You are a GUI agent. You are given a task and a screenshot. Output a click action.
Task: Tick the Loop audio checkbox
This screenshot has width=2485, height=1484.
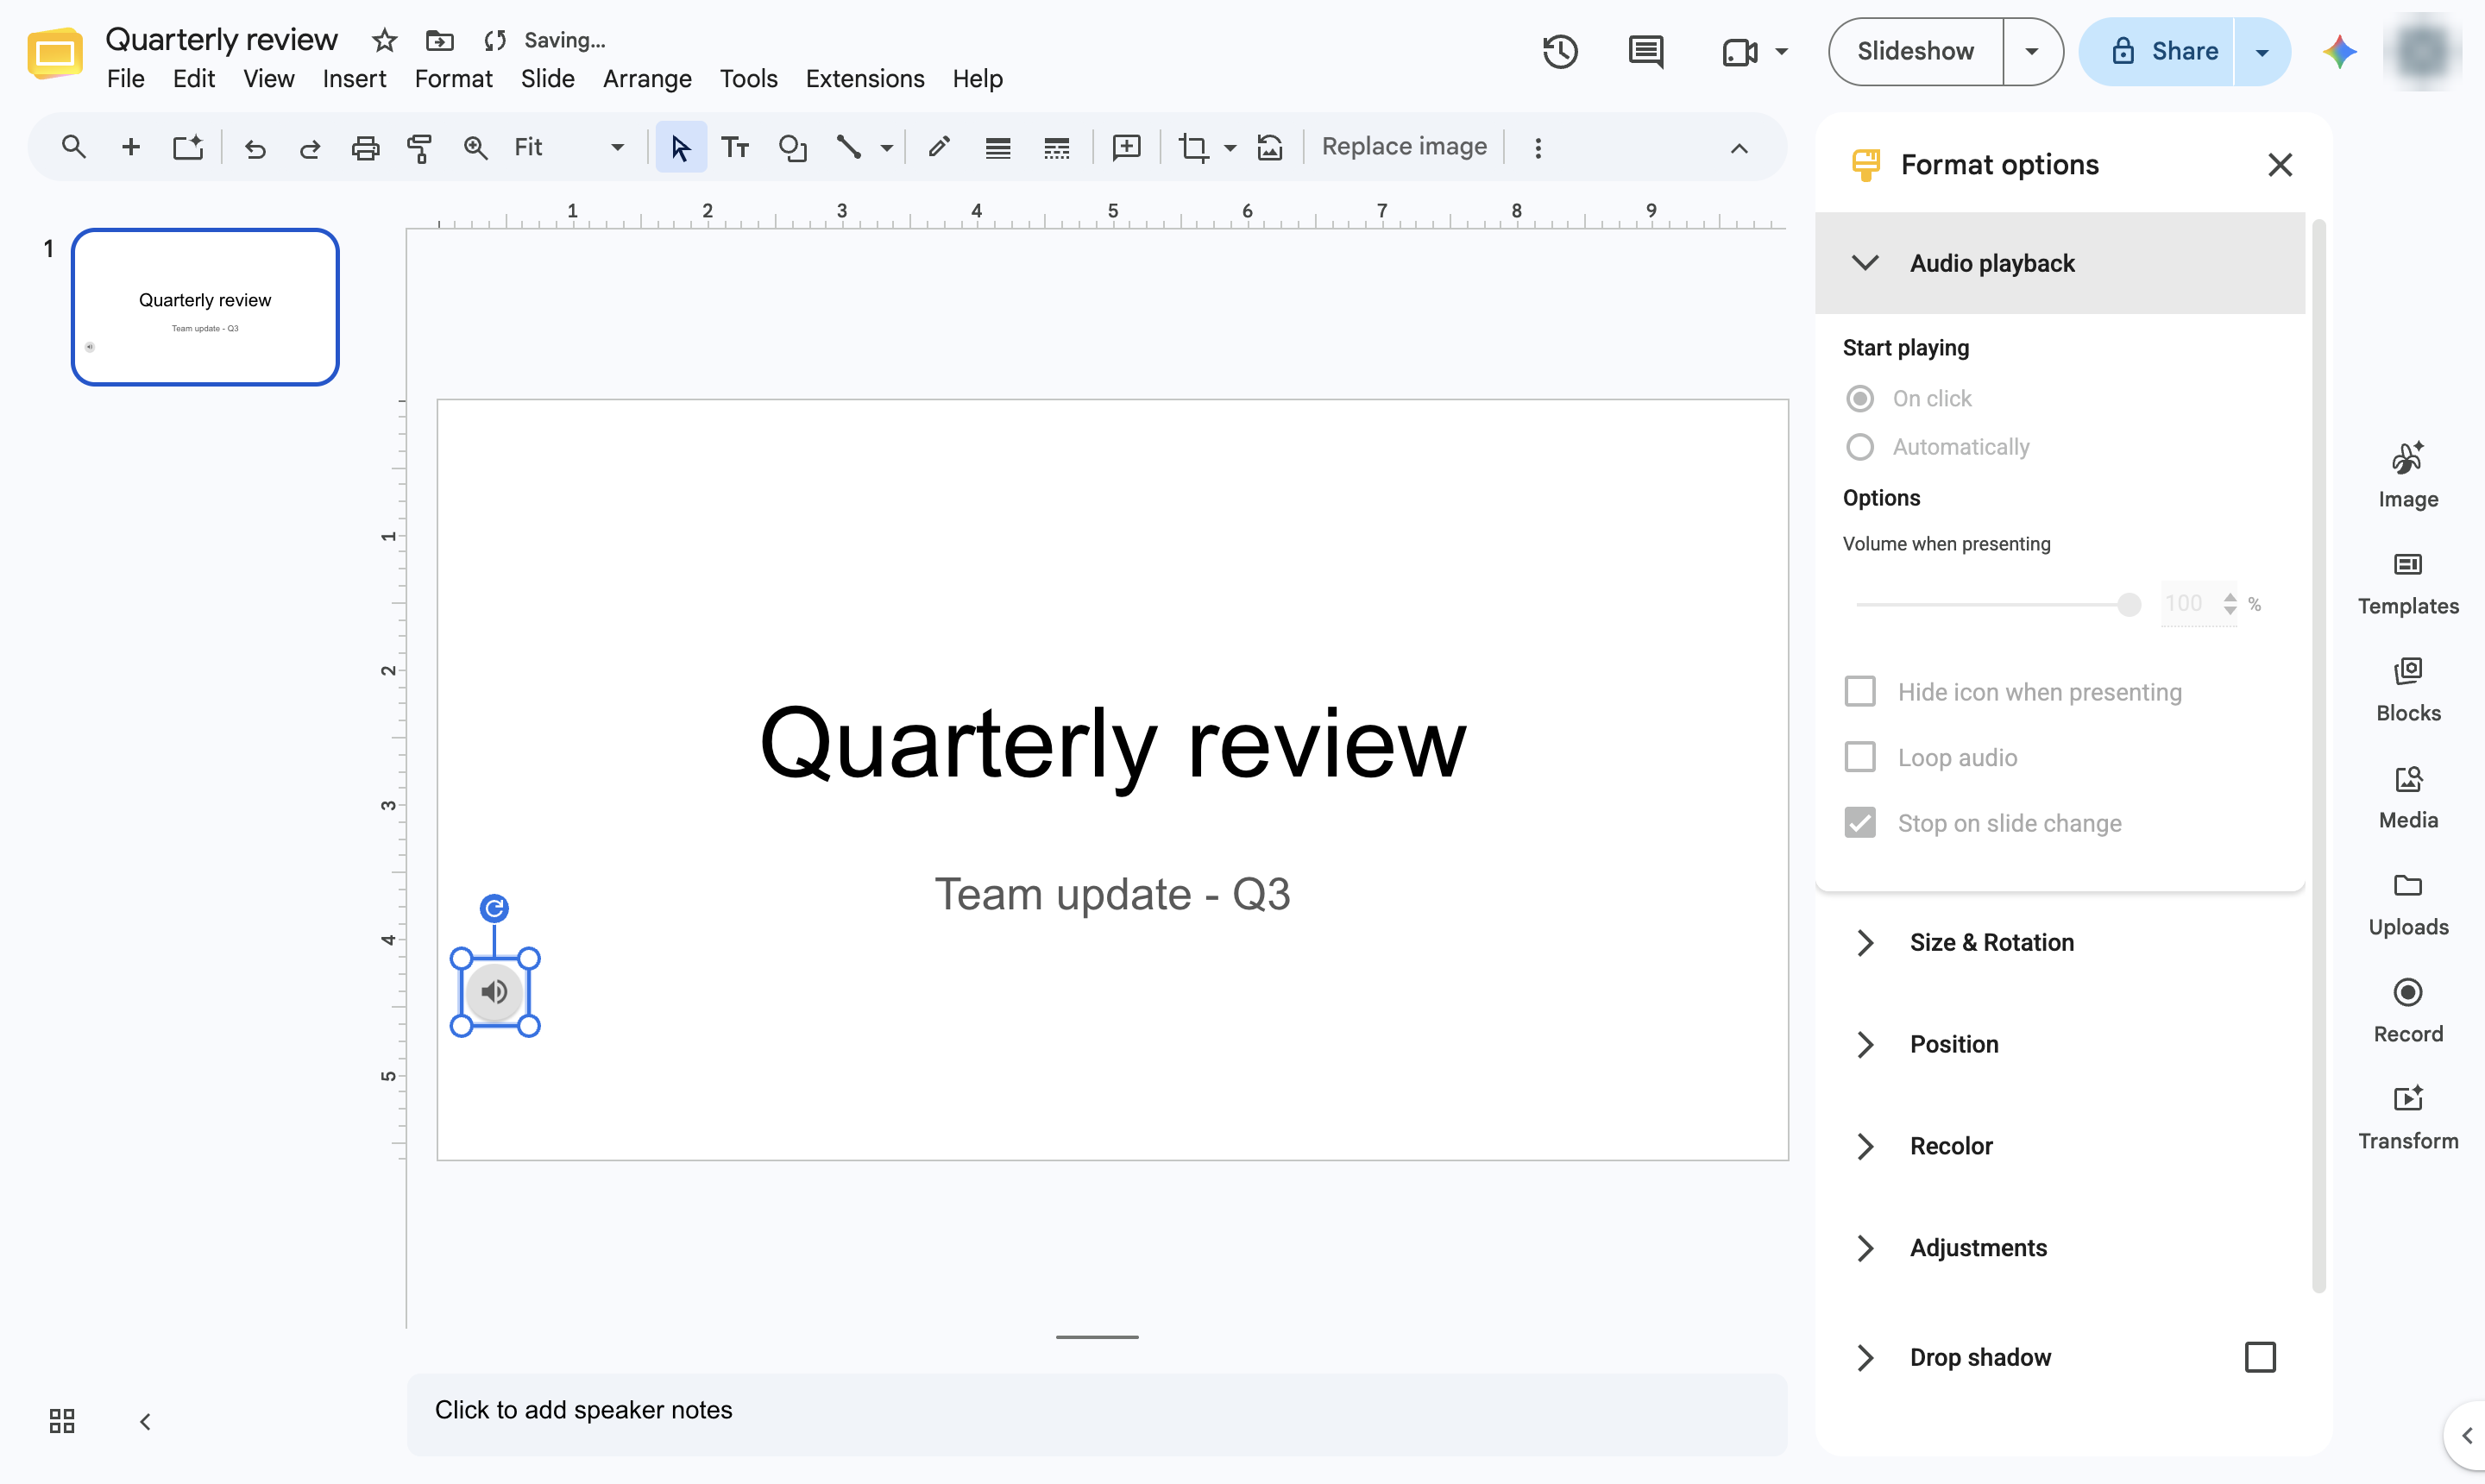coord(1859,757)
